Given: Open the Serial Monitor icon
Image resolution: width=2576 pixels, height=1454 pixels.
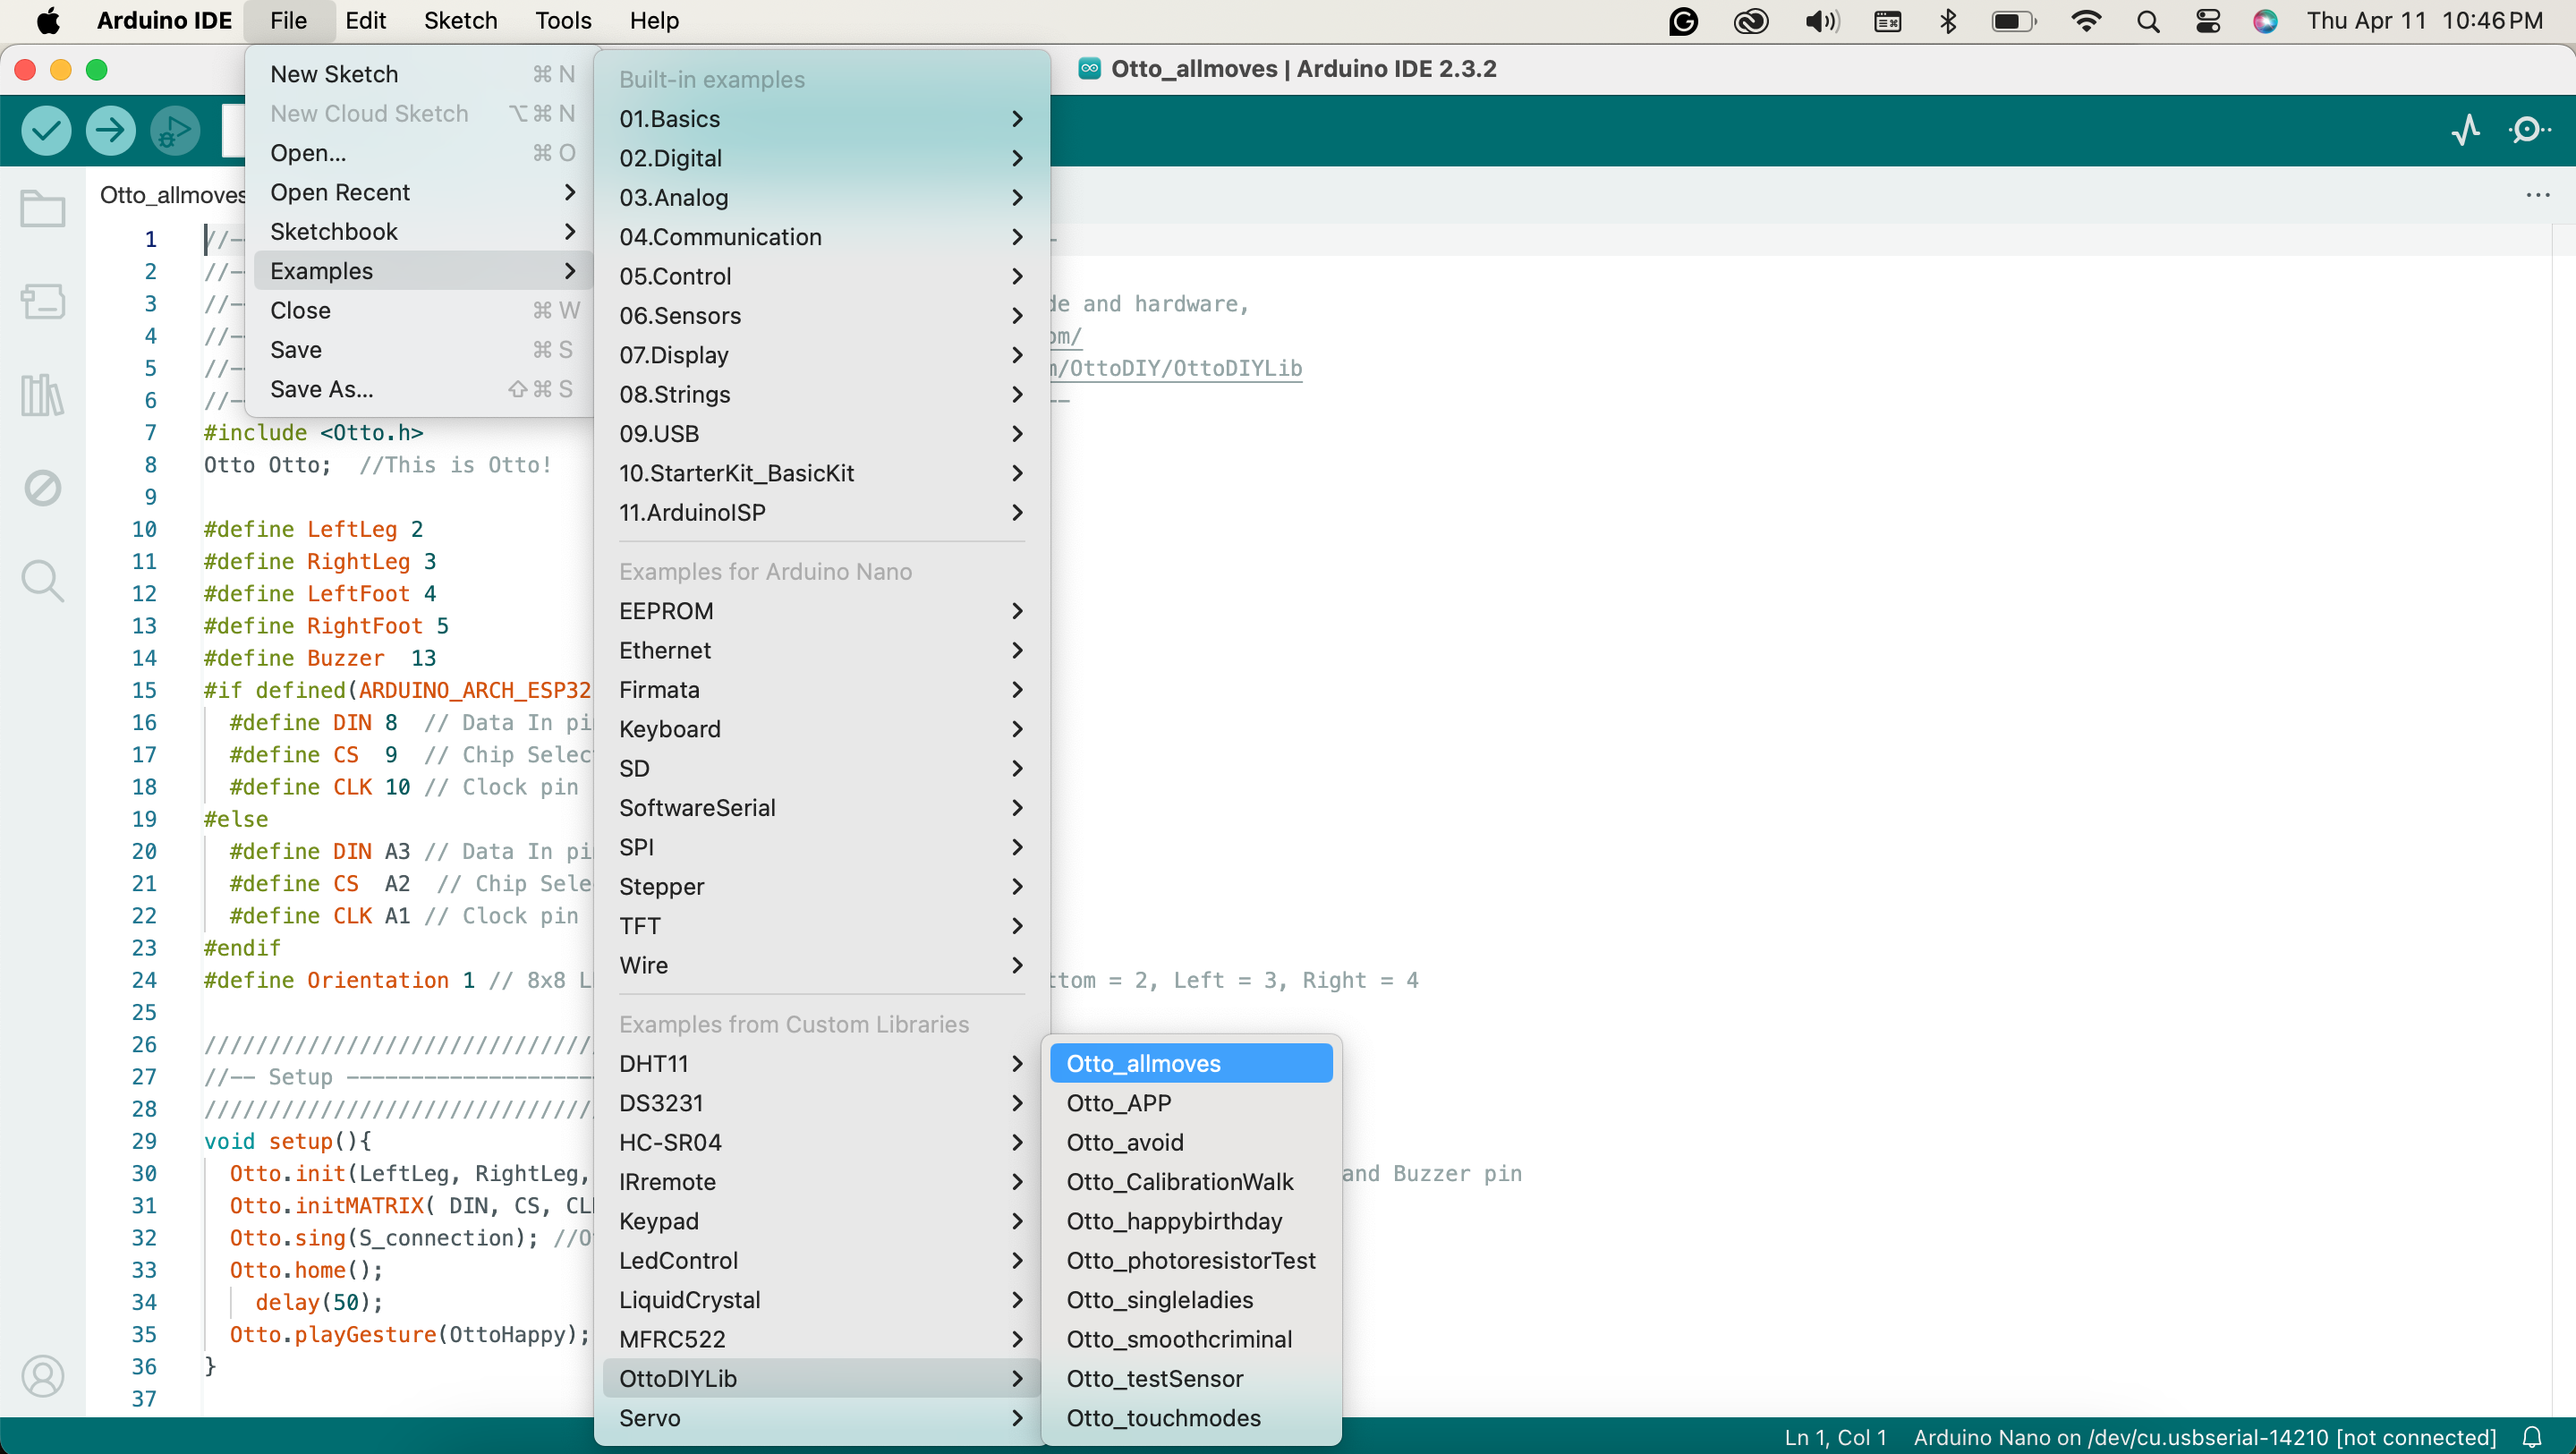Looking at the screenshot, I should tap(2530, 130).
